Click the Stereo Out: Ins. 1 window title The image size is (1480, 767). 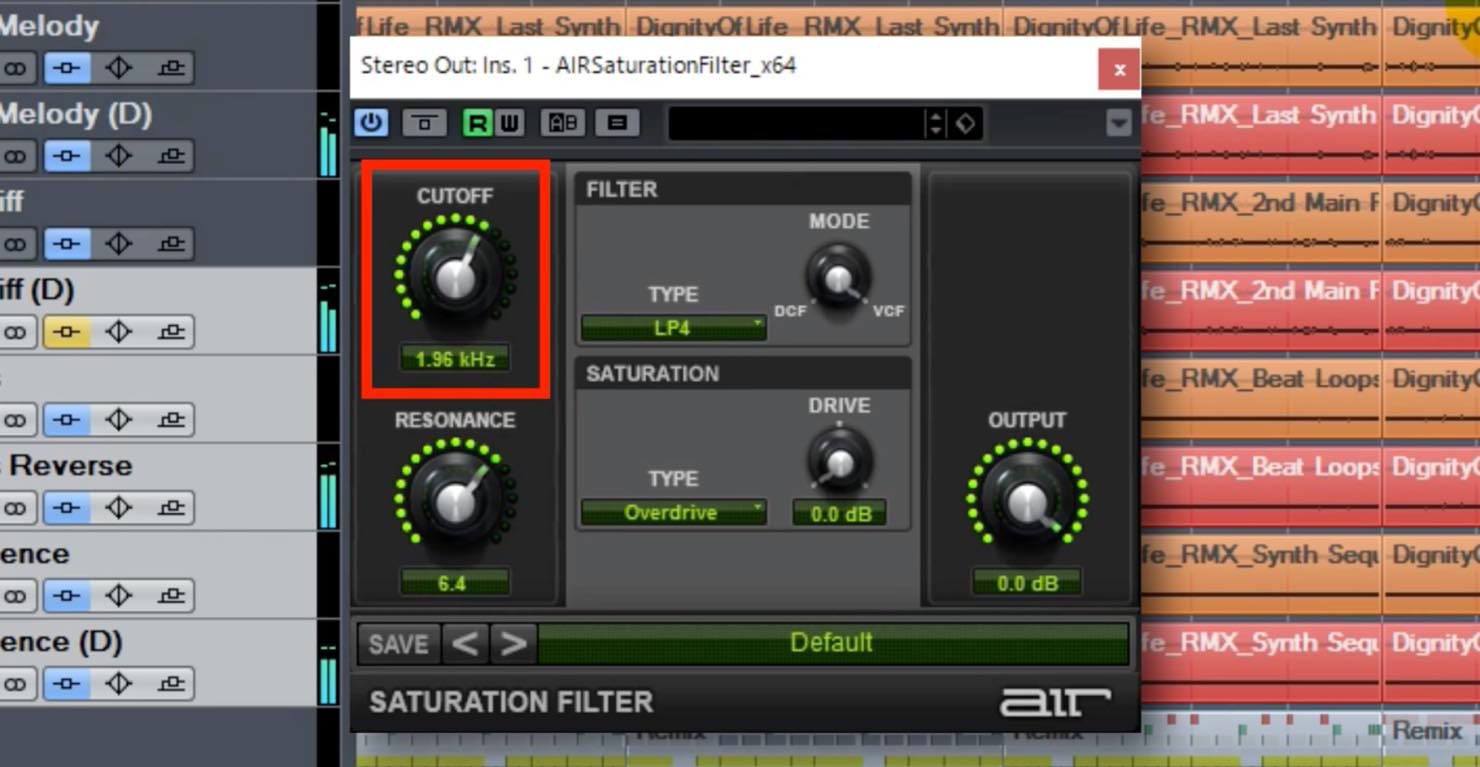point(578,66)
